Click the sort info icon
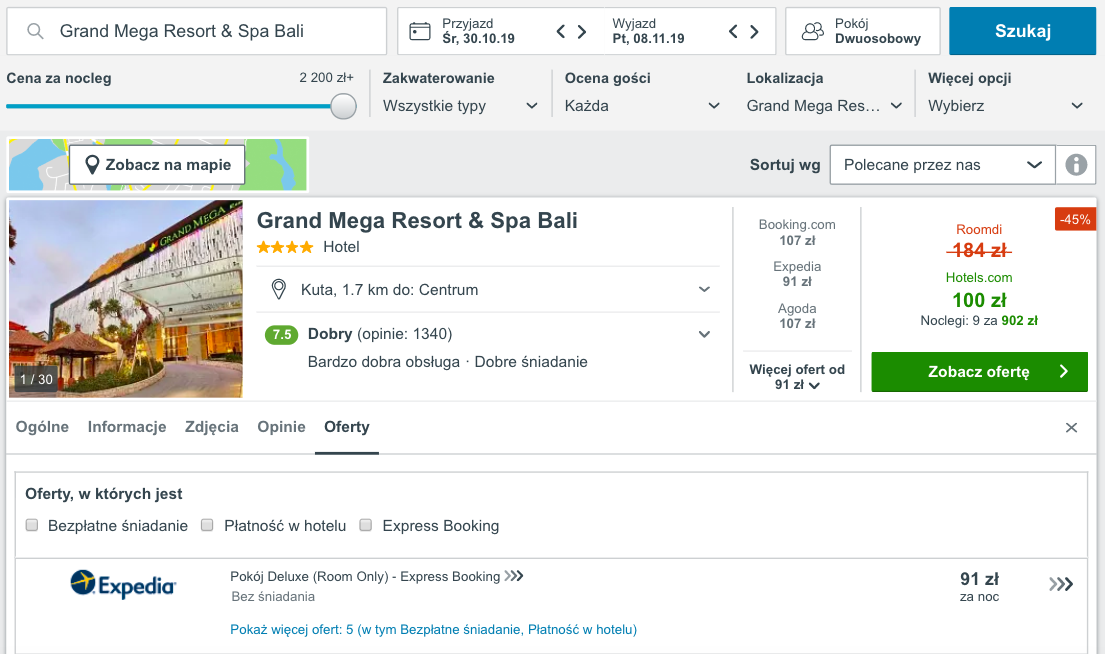This screenshot has height=654, width=1105. point(1075,165)
